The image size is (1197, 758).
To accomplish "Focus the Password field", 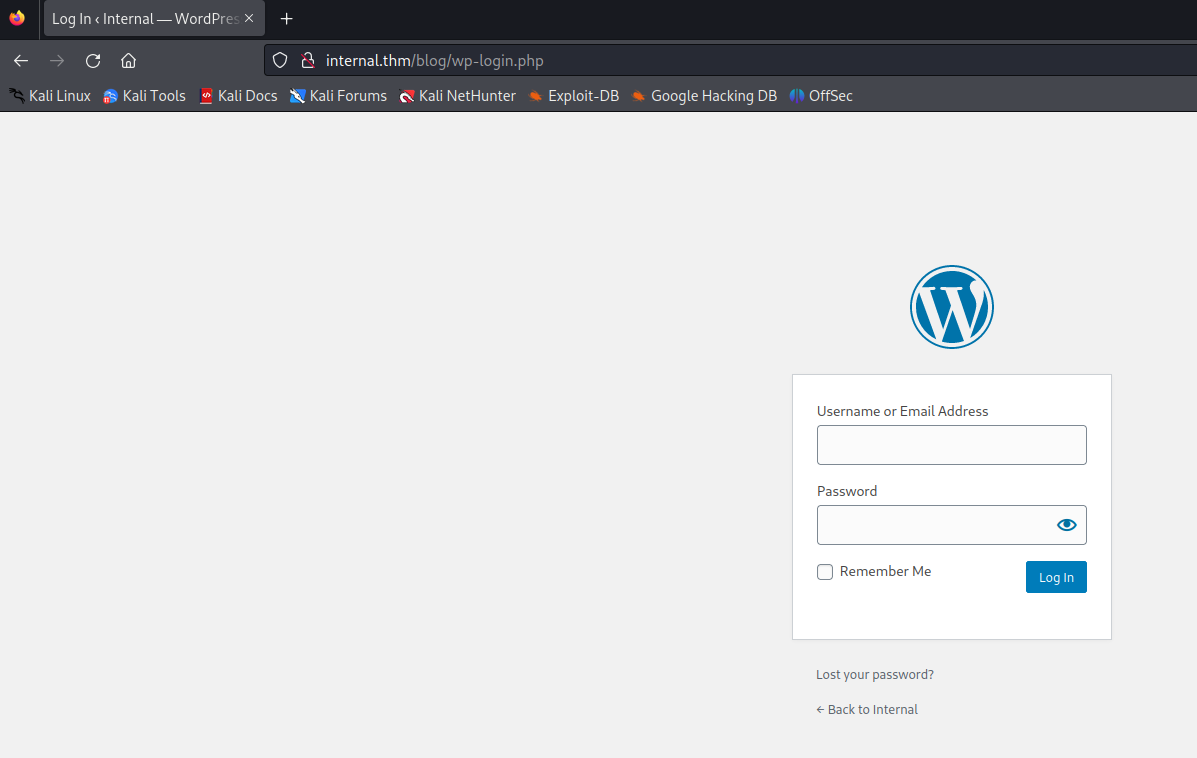I will (x=951, y=525).
